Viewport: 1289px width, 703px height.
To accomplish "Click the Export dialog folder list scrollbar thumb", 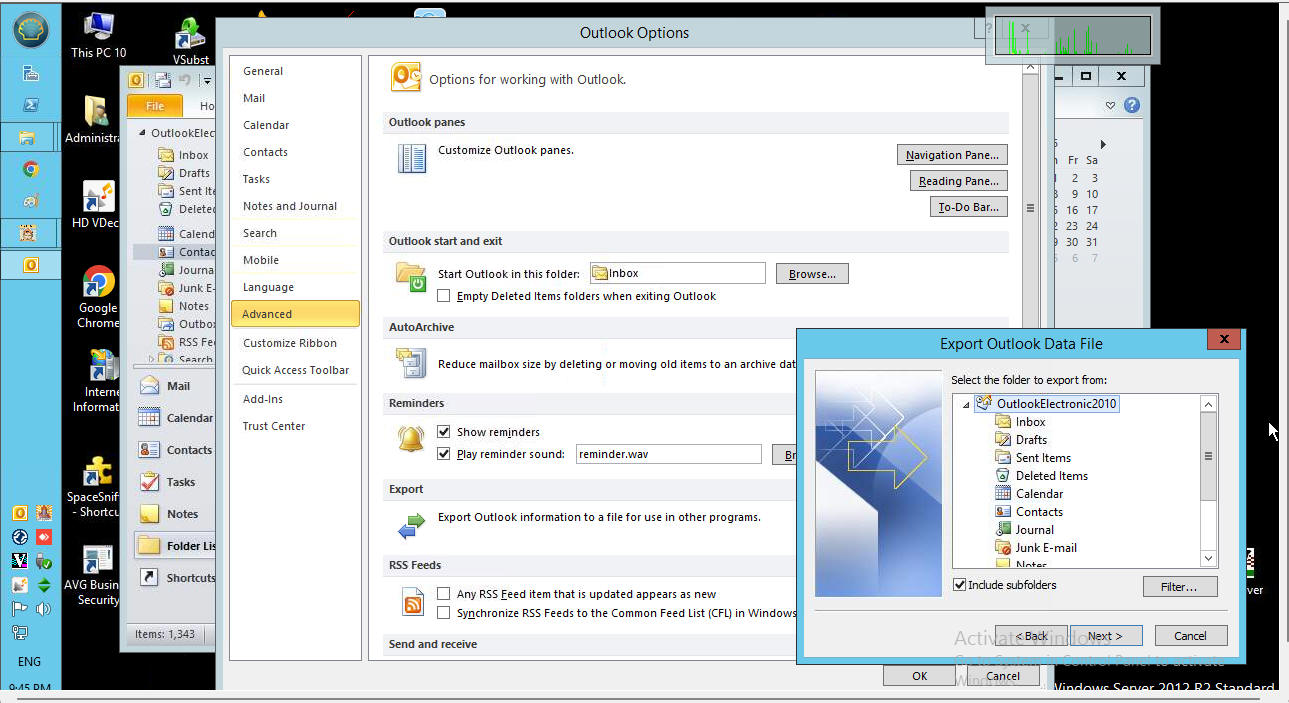I will tap(1208, 456).
